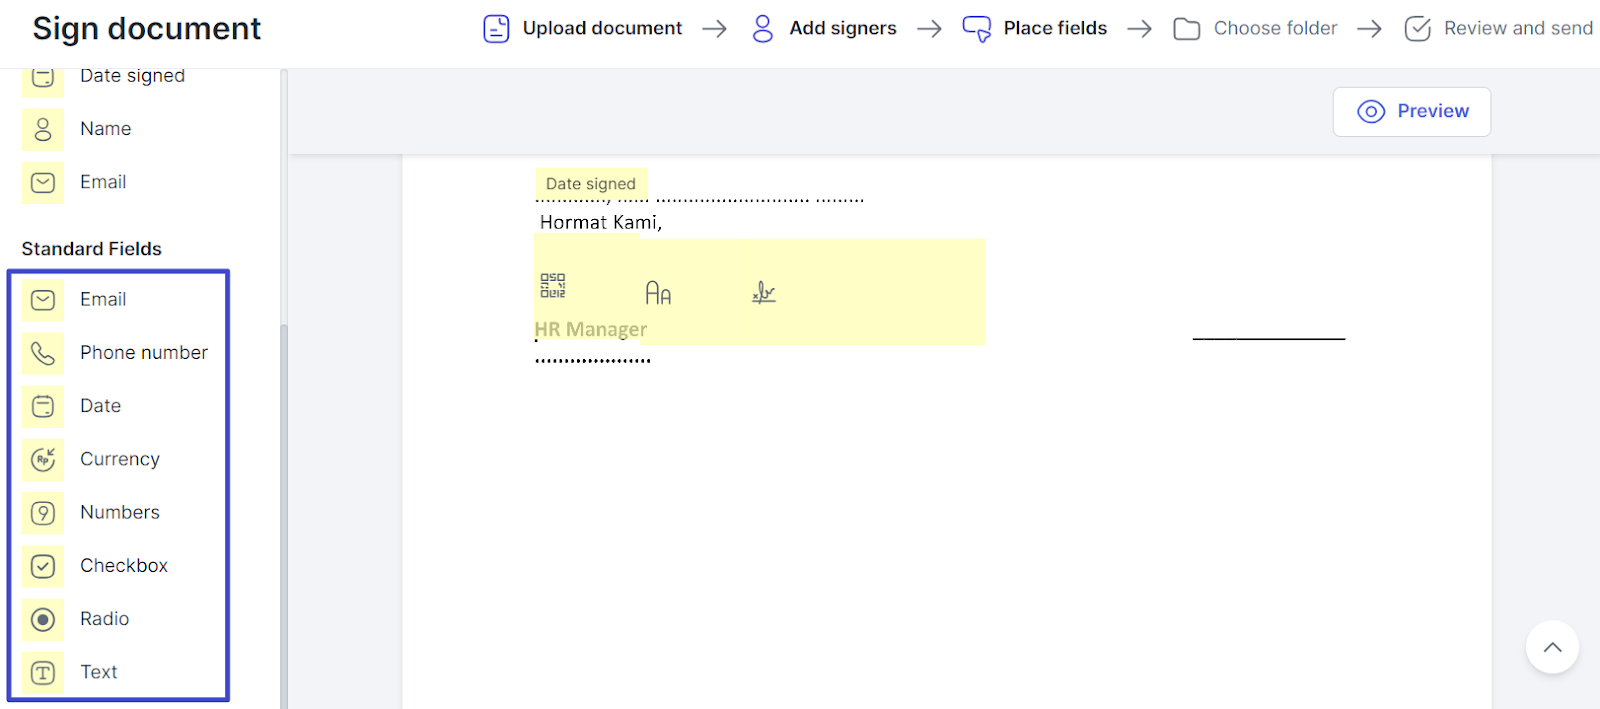Click the scroll-to-top chevron button

tap(1552, 647)
